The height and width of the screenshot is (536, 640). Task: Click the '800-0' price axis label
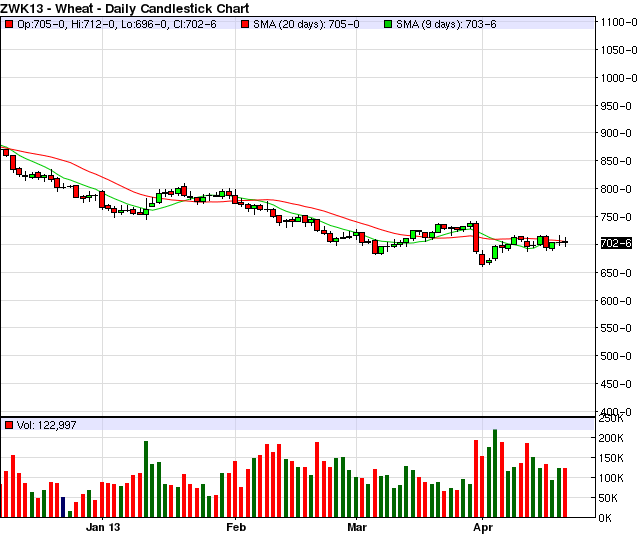click(616, 189)
